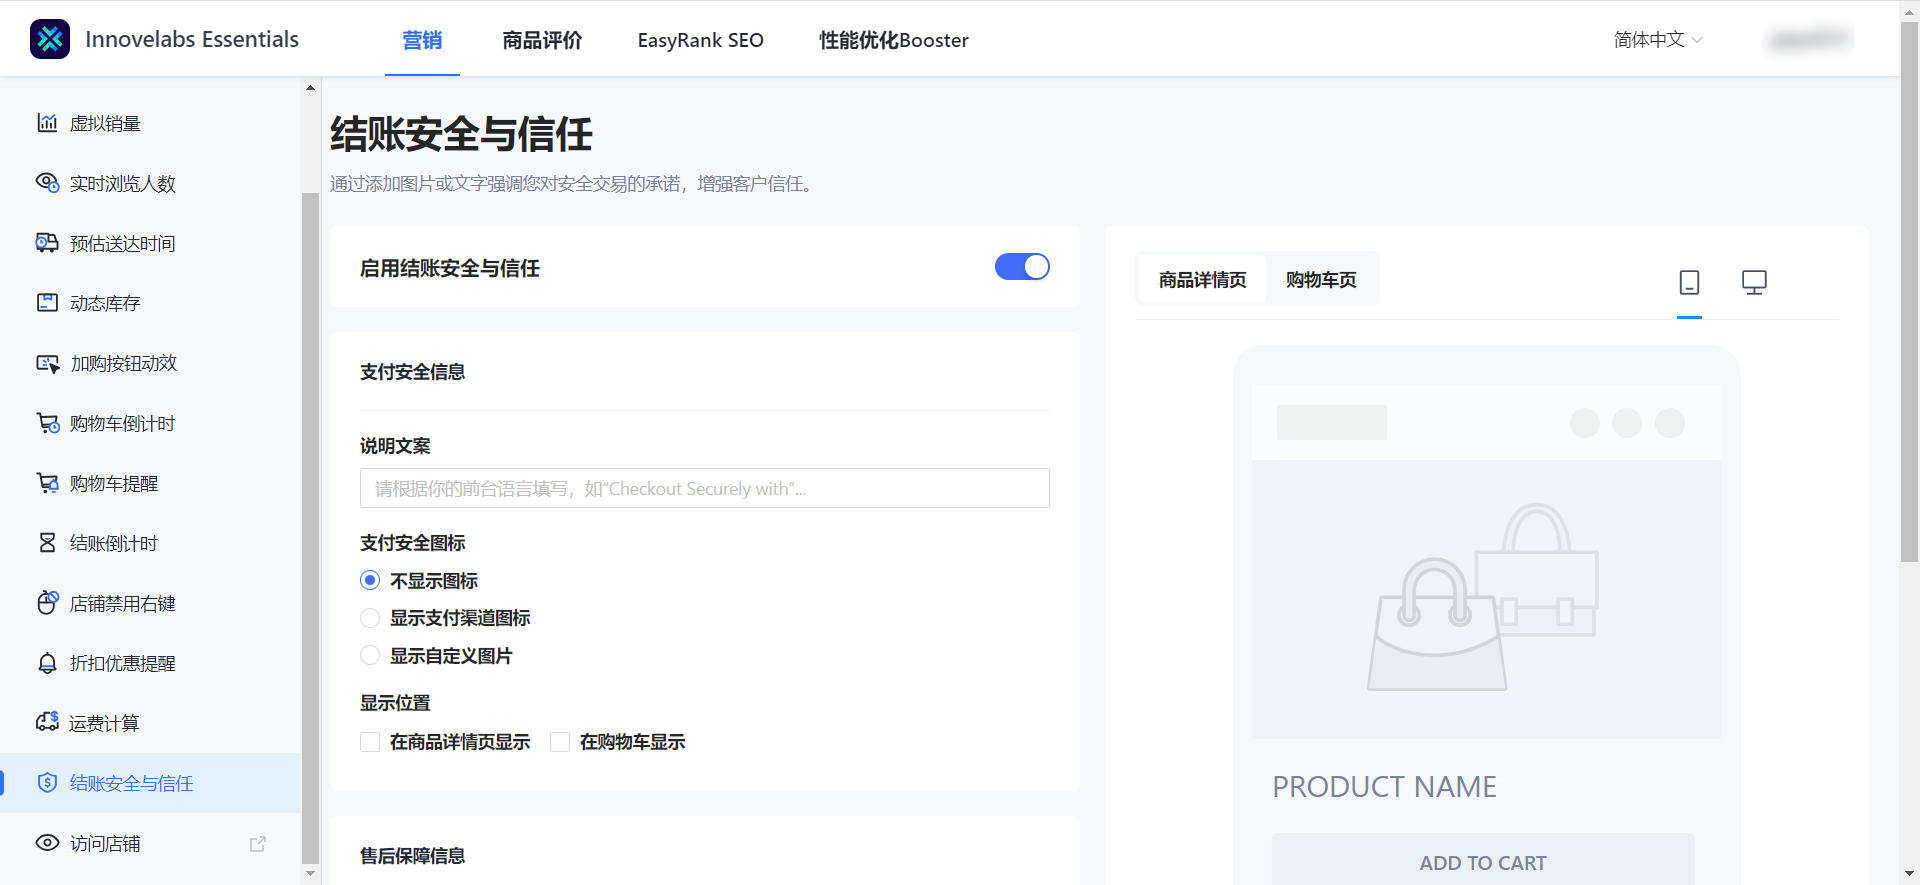Image resolution: width=1920 pixels, height=885 pixels.
Task: Click external link icon beside 访问店铺
Action: pyautogui.click(x=258, y=844)
